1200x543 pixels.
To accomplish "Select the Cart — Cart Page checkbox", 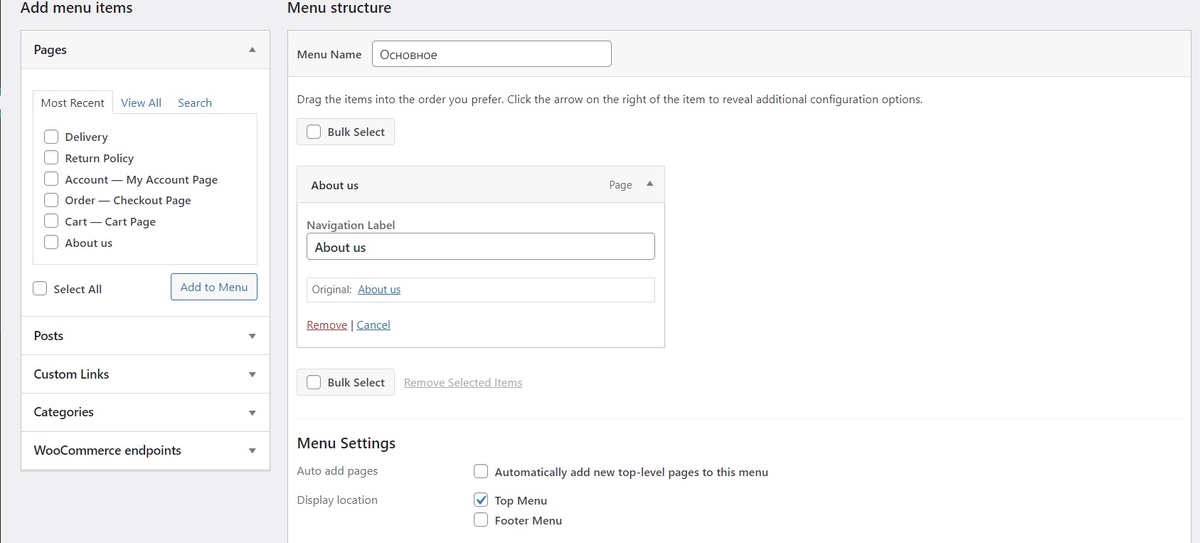I will [51, 221].
